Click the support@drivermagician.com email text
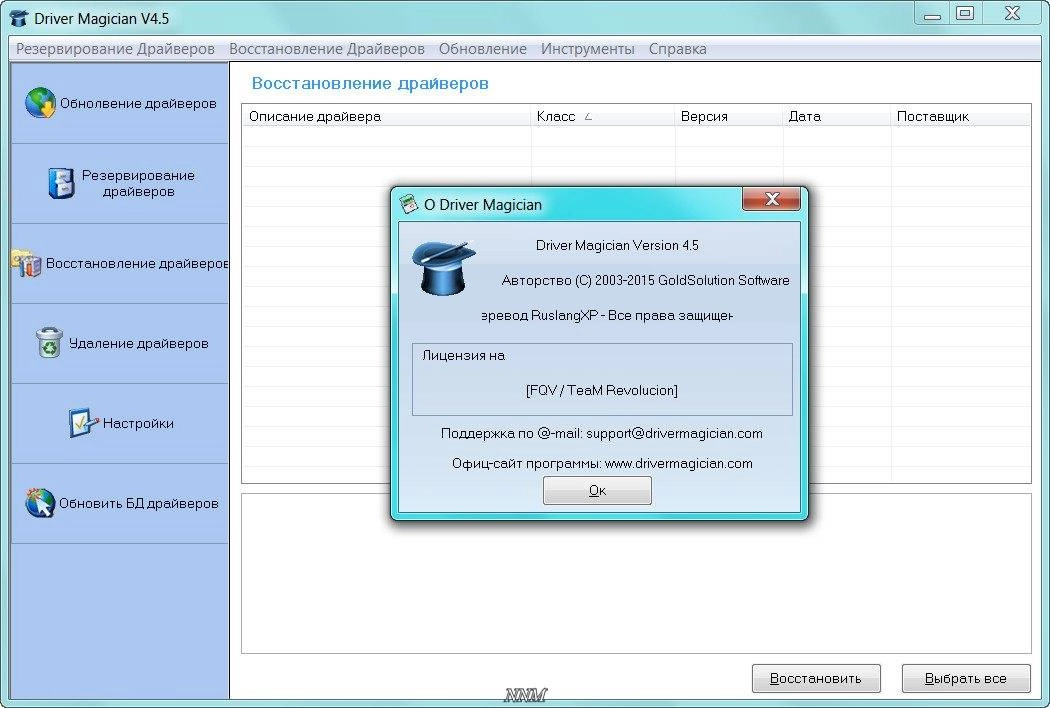The width and height of the screenshot is (1050, 708). (674, 433)
